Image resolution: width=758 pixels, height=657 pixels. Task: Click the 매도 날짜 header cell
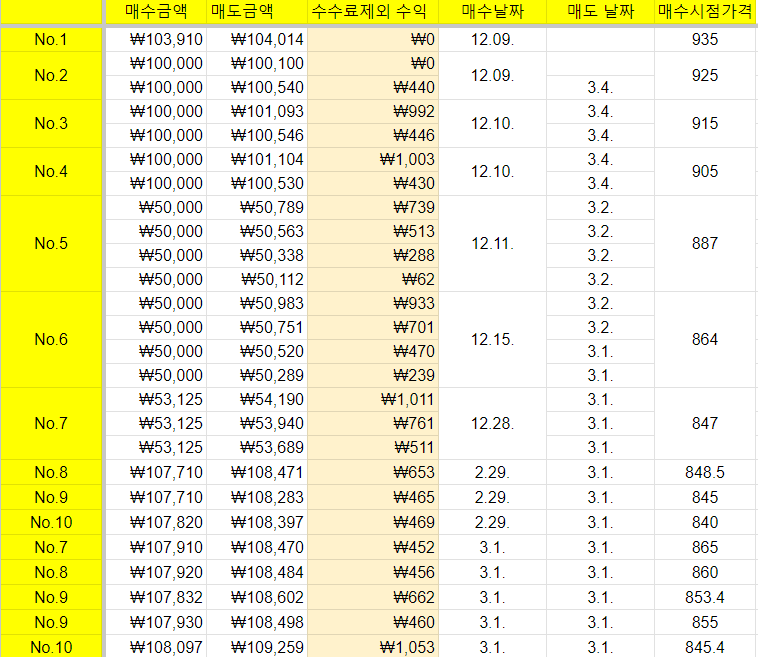600,11
